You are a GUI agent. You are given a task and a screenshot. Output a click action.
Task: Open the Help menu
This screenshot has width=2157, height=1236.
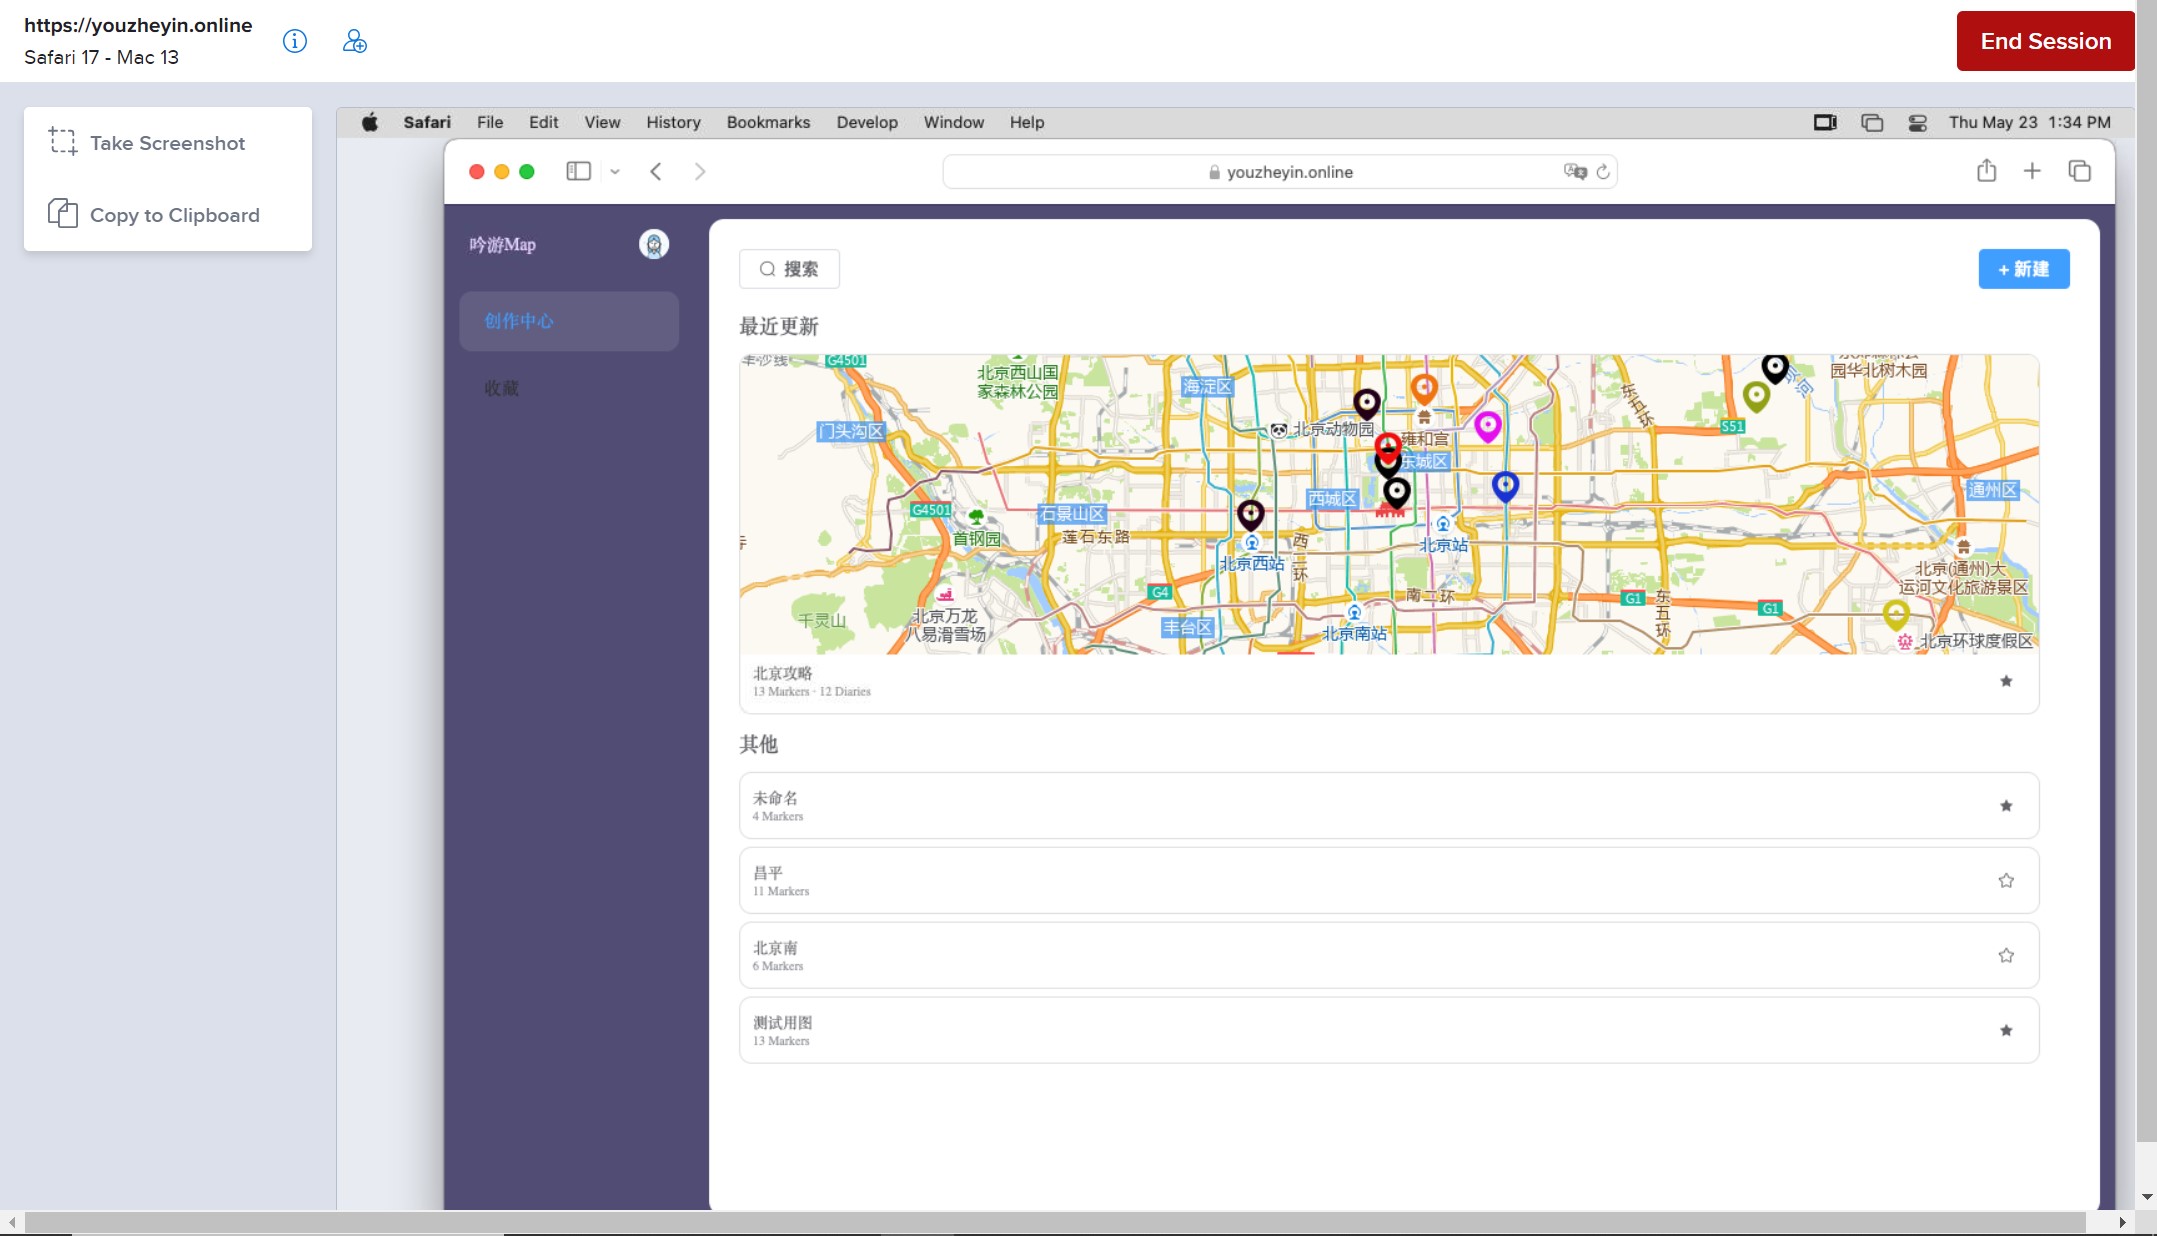tap(1027, 122)
